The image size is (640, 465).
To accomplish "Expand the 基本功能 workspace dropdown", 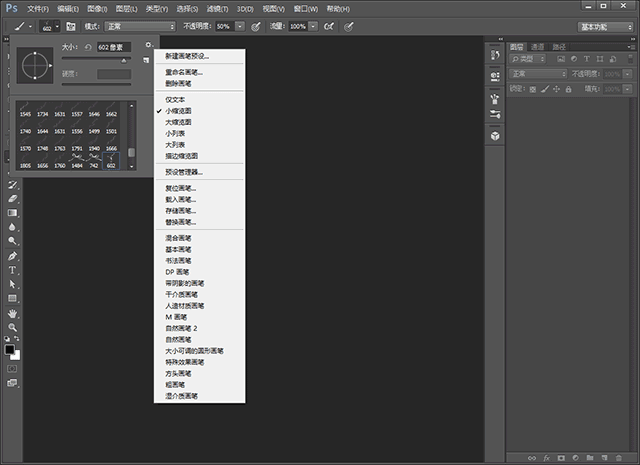I will pyautogui.click(x=606, y=25).
